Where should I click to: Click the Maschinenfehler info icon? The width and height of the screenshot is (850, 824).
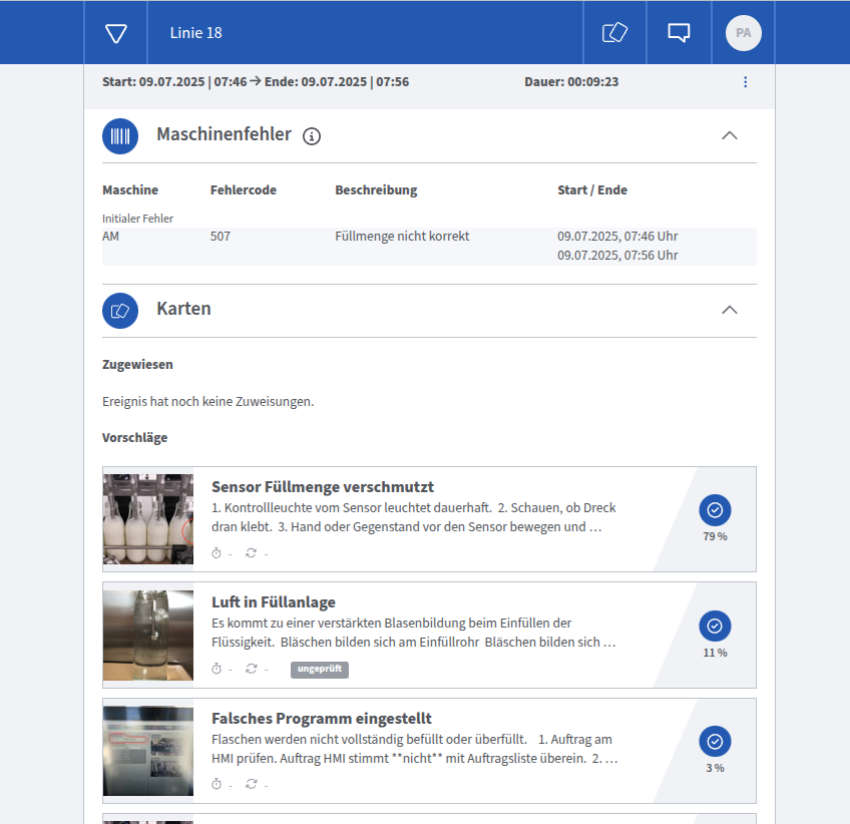coord(311,136)
